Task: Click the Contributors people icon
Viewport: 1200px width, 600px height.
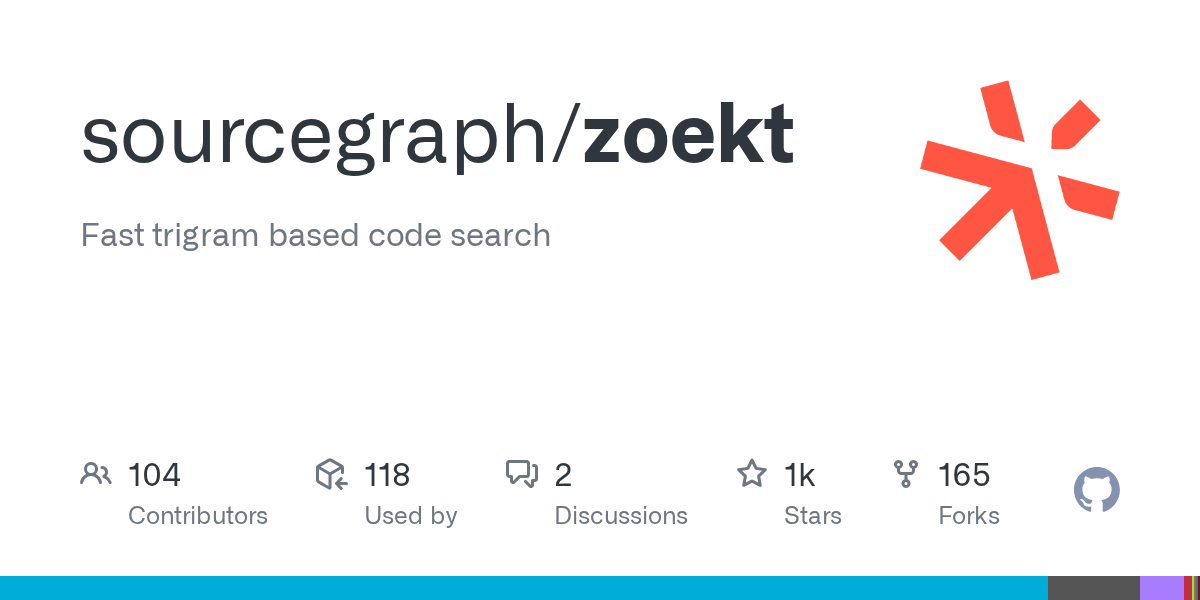Action: pos(96,474)
